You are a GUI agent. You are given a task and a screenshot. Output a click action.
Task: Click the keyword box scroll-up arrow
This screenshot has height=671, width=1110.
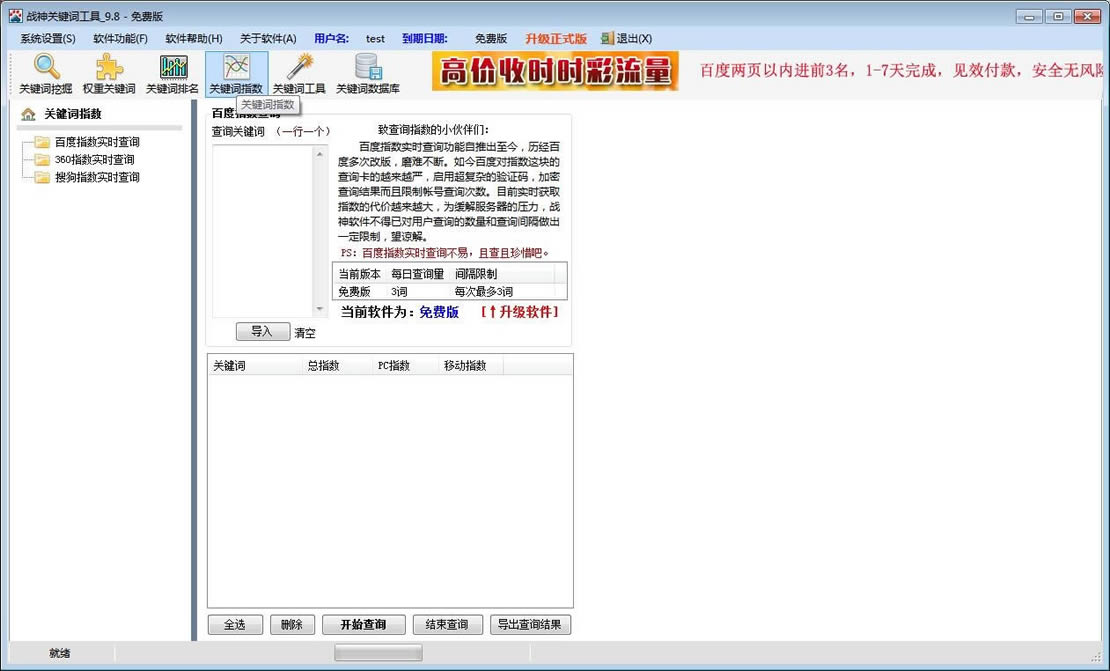point(320,154)
